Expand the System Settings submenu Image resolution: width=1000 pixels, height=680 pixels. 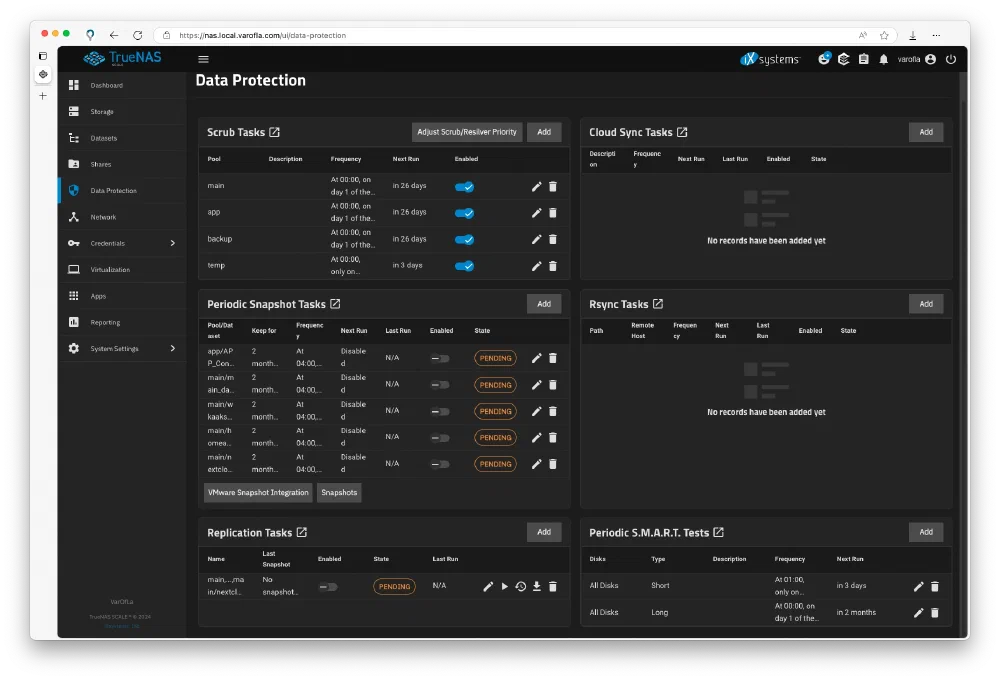pos(172,349)
